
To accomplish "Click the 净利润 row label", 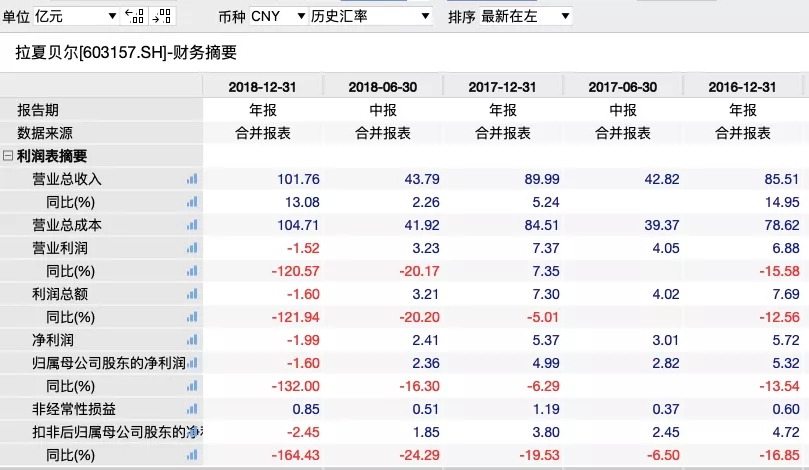I will [x=53, y=340].
